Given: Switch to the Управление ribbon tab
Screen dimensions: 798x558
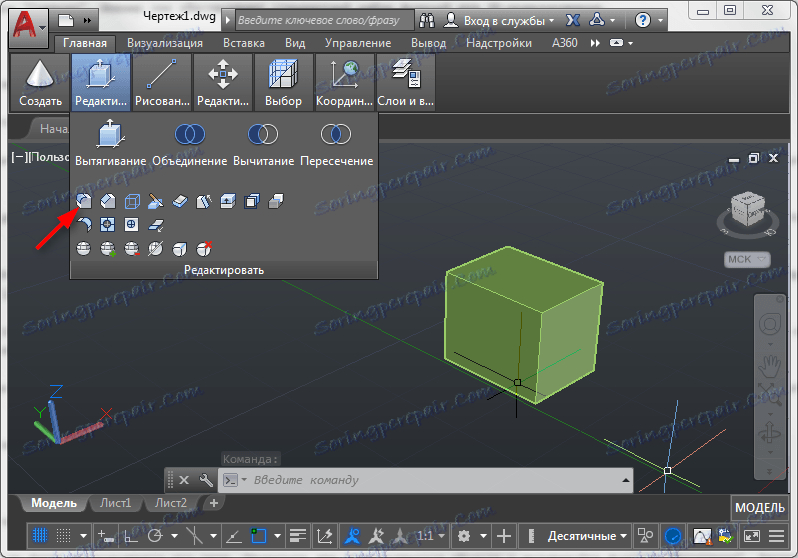Looking at the screenshot, I should pos(358,43).
